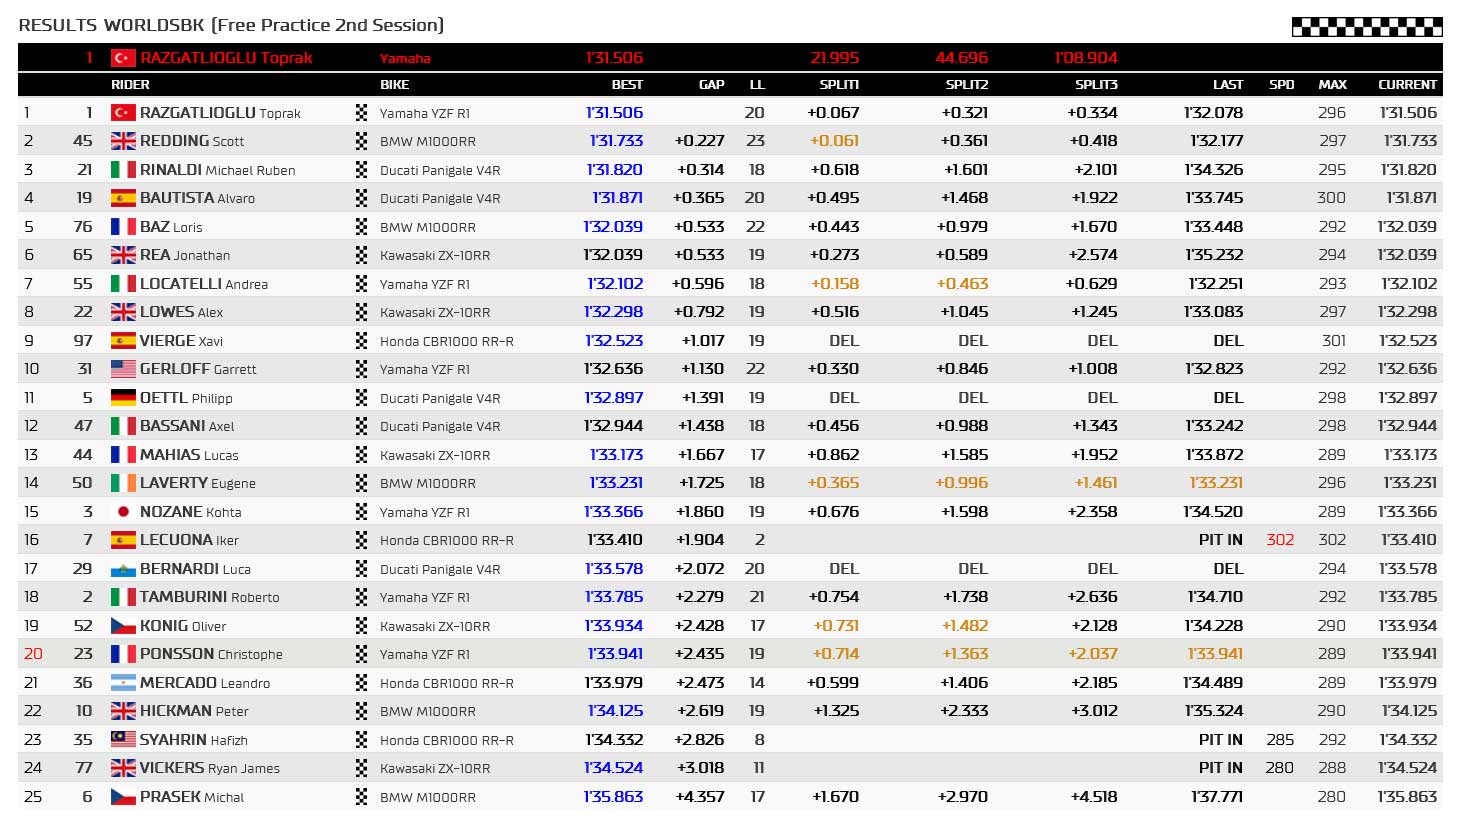The width and height of the screenshot is (1462, 822).
Task: Click the red '44.696' split time in the leader banner
Action: pyautogui.click(x=961, y=58)
